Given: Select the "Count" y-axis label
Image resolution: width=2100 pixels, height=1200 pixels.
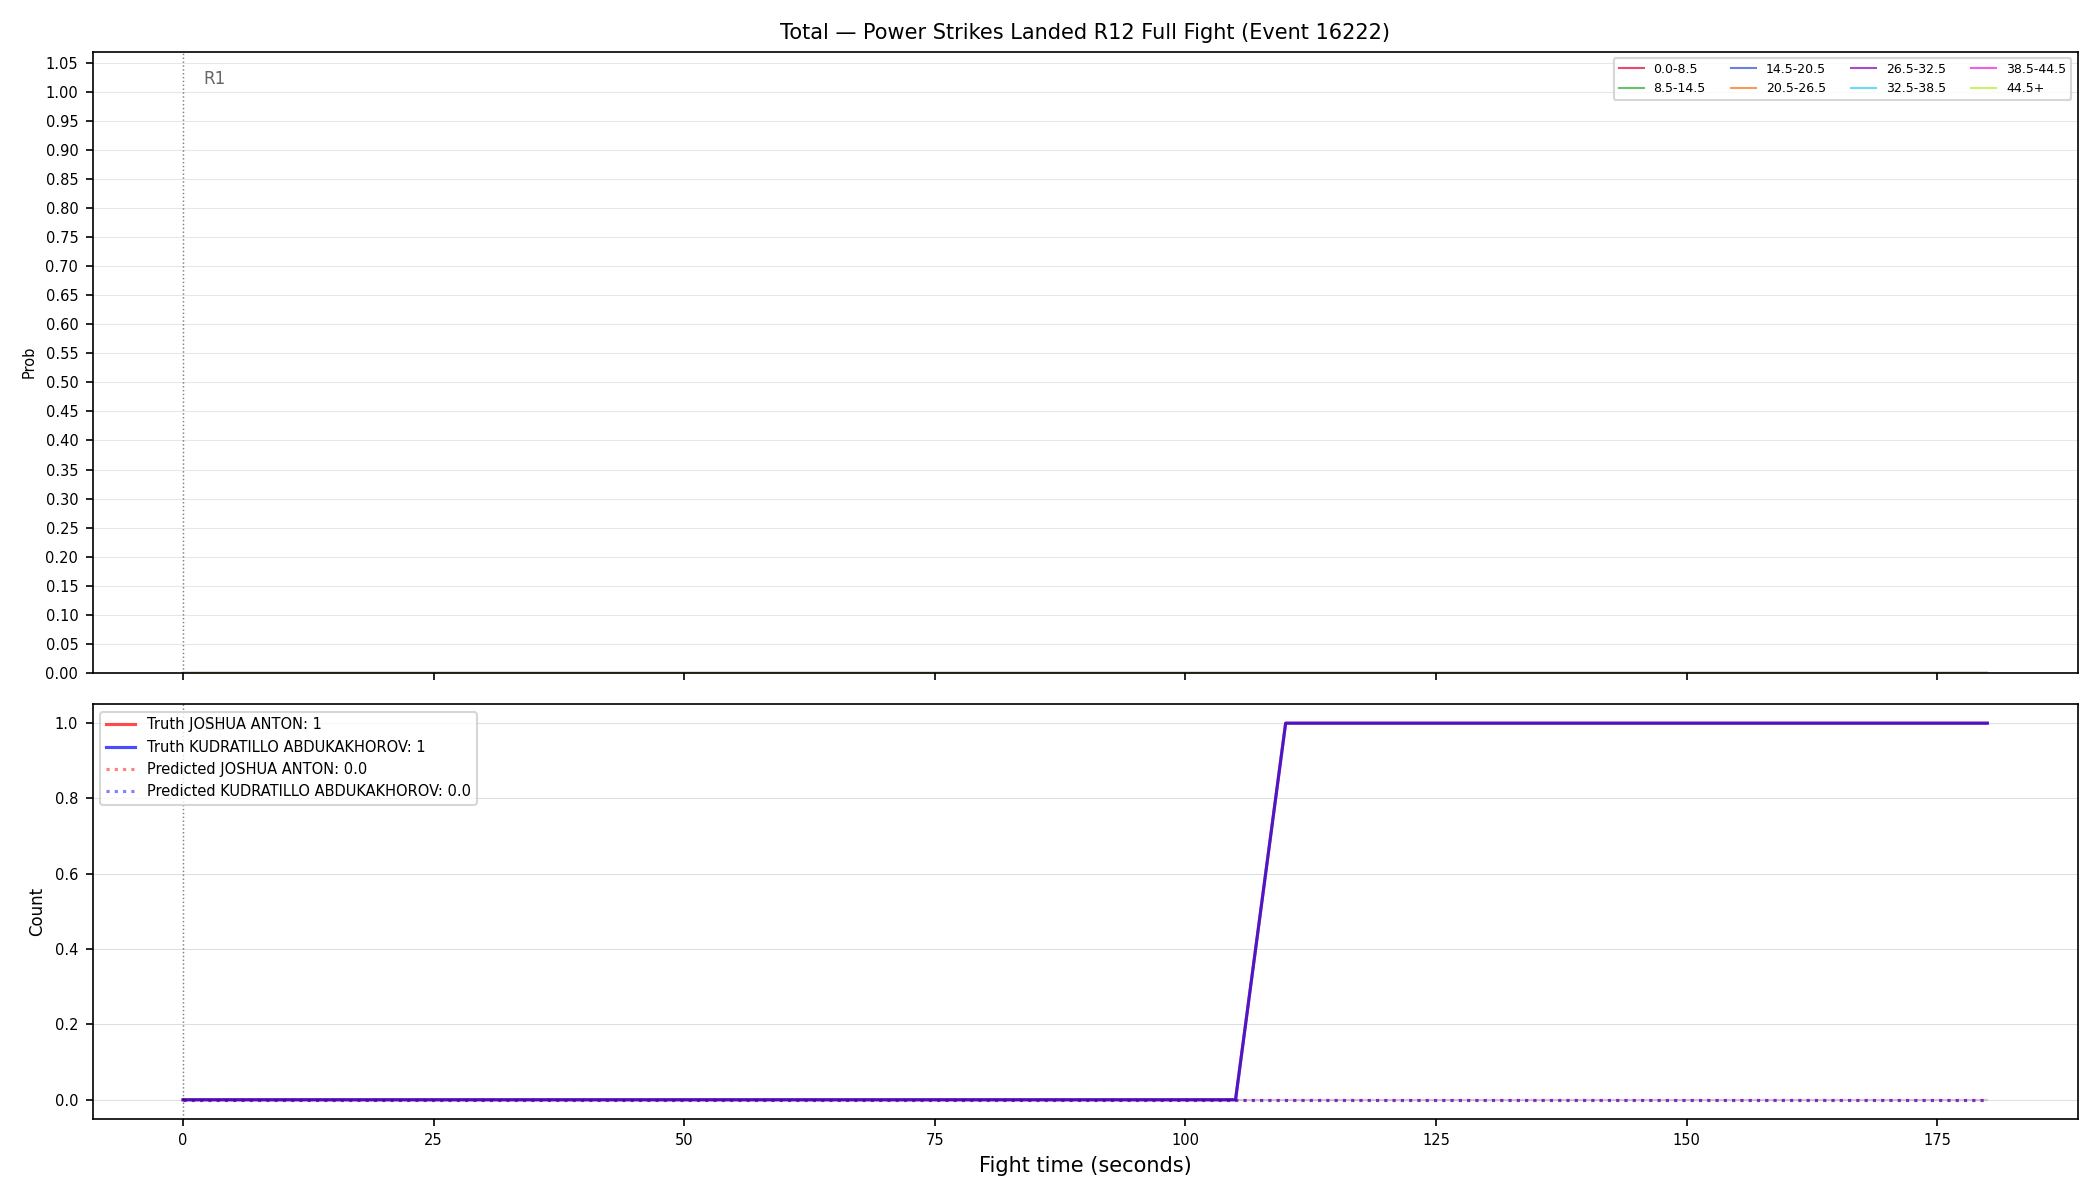Looking at the screenshot, I should tap(37, 912).
